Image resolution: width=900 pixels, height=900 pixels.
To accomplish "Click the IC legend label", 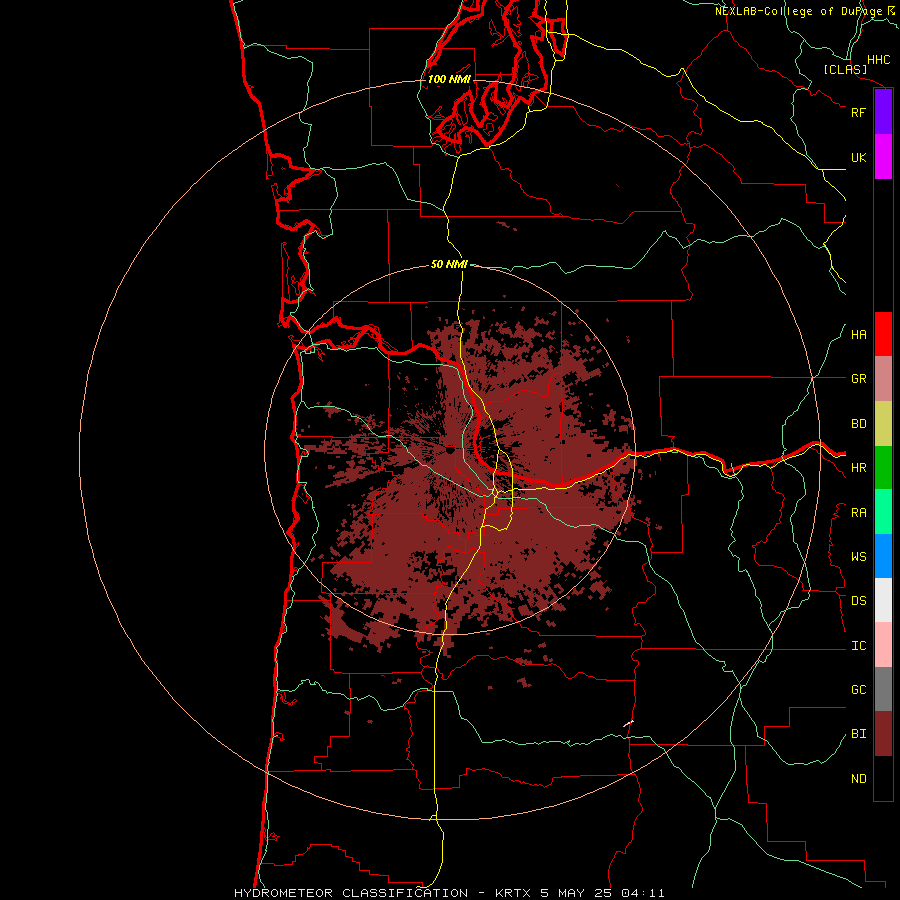I will tap(858, 646).
